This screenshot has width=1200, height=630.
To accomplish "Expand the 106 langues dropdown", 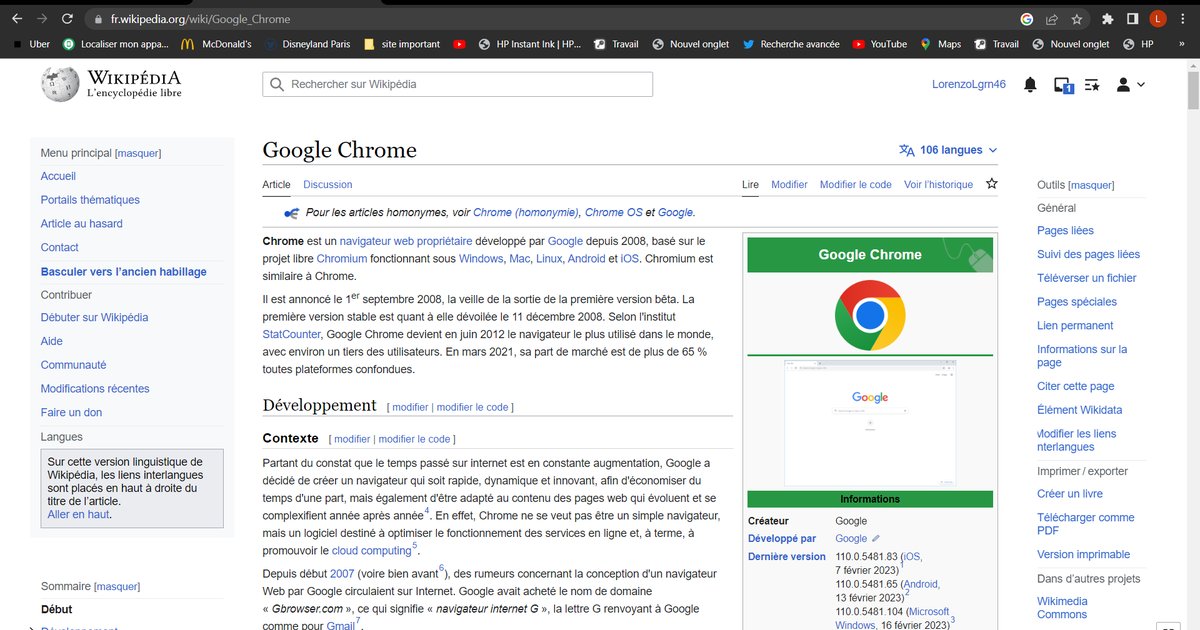I will 948,150.
